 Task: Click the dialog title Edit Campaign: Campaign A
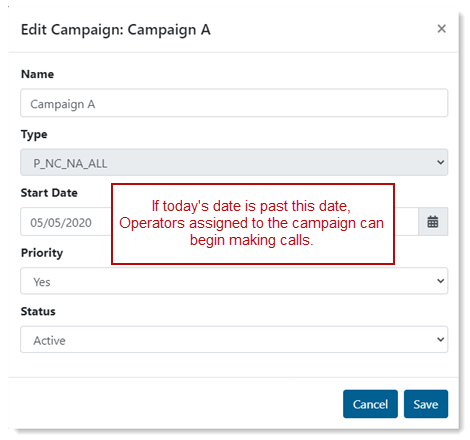116,30
